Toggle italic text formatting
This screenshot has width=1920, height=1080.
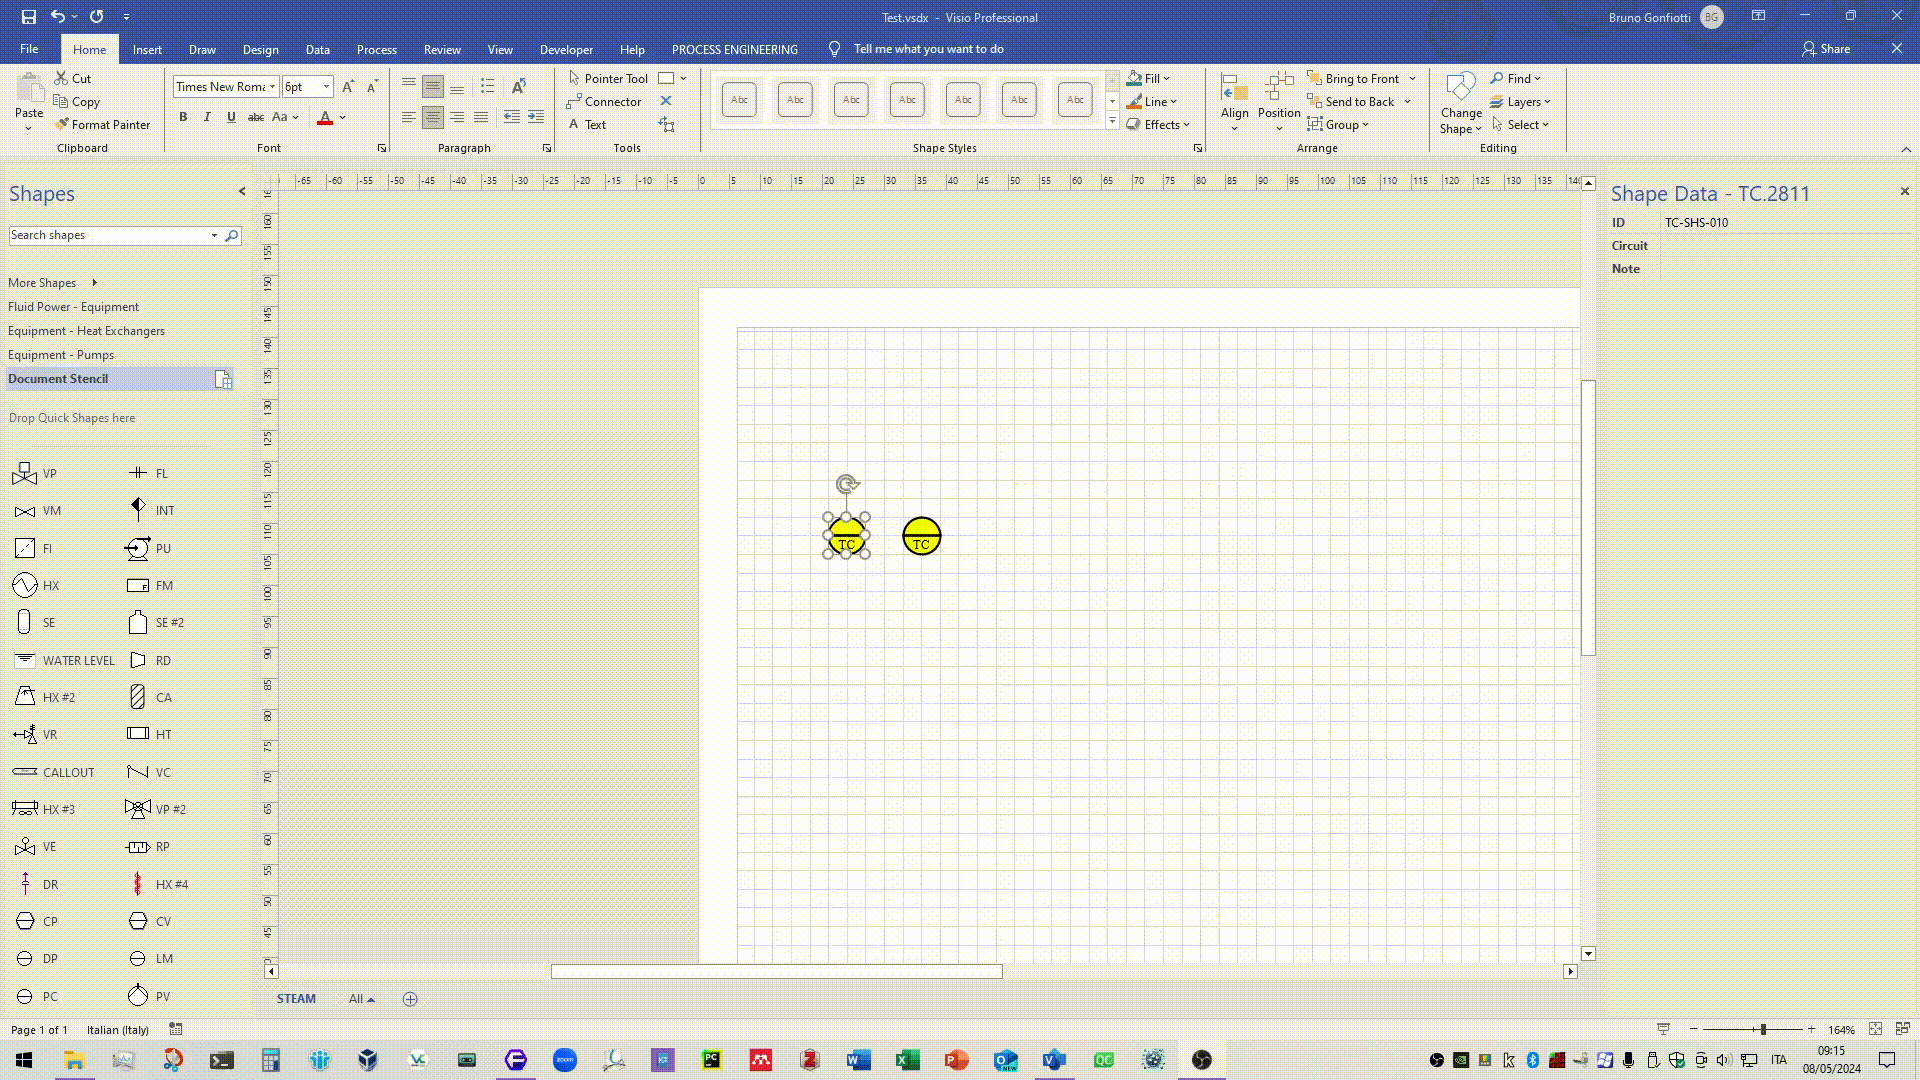point(207,117)
